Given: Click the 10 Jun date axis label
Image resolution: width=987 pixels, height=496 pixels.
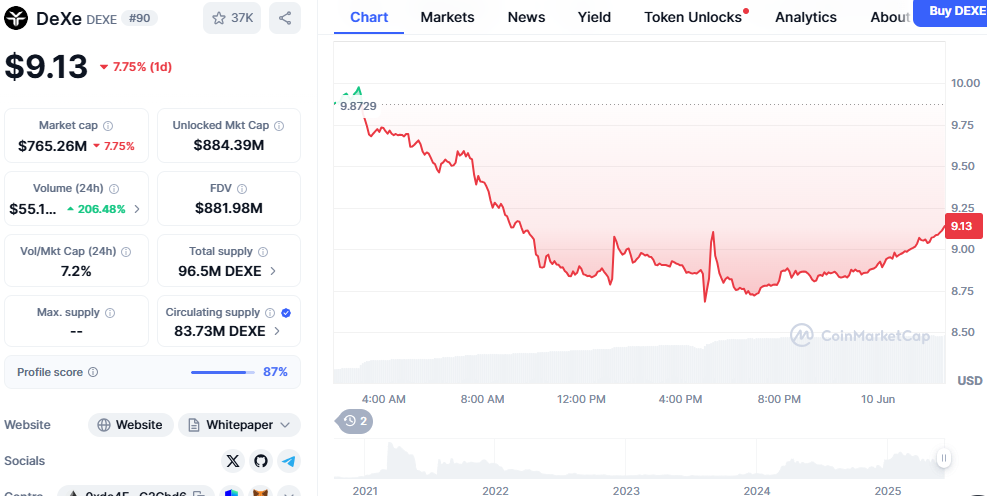Looking at the screenshot, I should click(876, 399).
